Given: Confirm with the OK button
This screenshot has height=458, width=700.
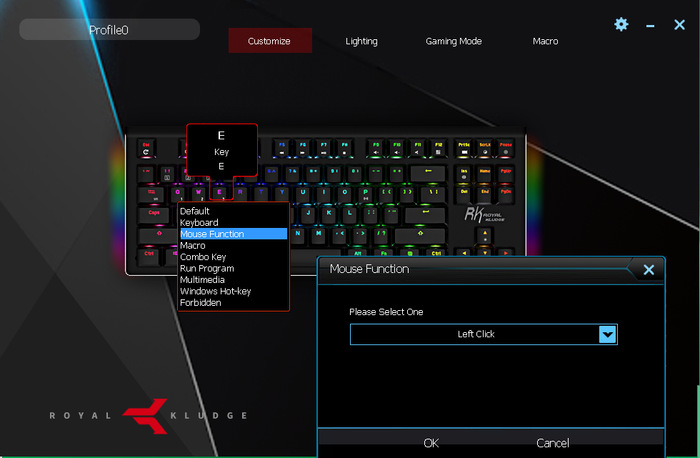Looking at the screenshot, I should (431, 443).
